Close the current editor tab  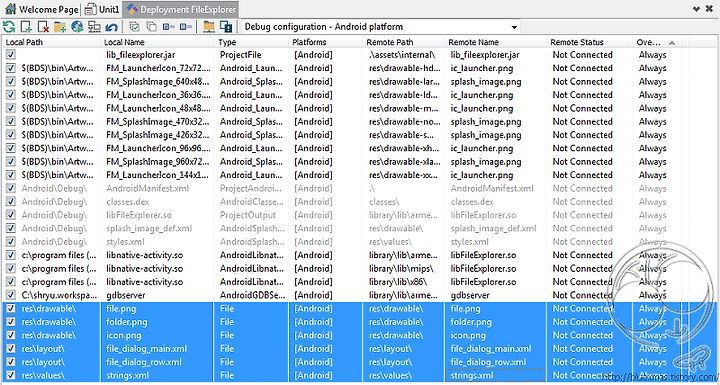710,9
